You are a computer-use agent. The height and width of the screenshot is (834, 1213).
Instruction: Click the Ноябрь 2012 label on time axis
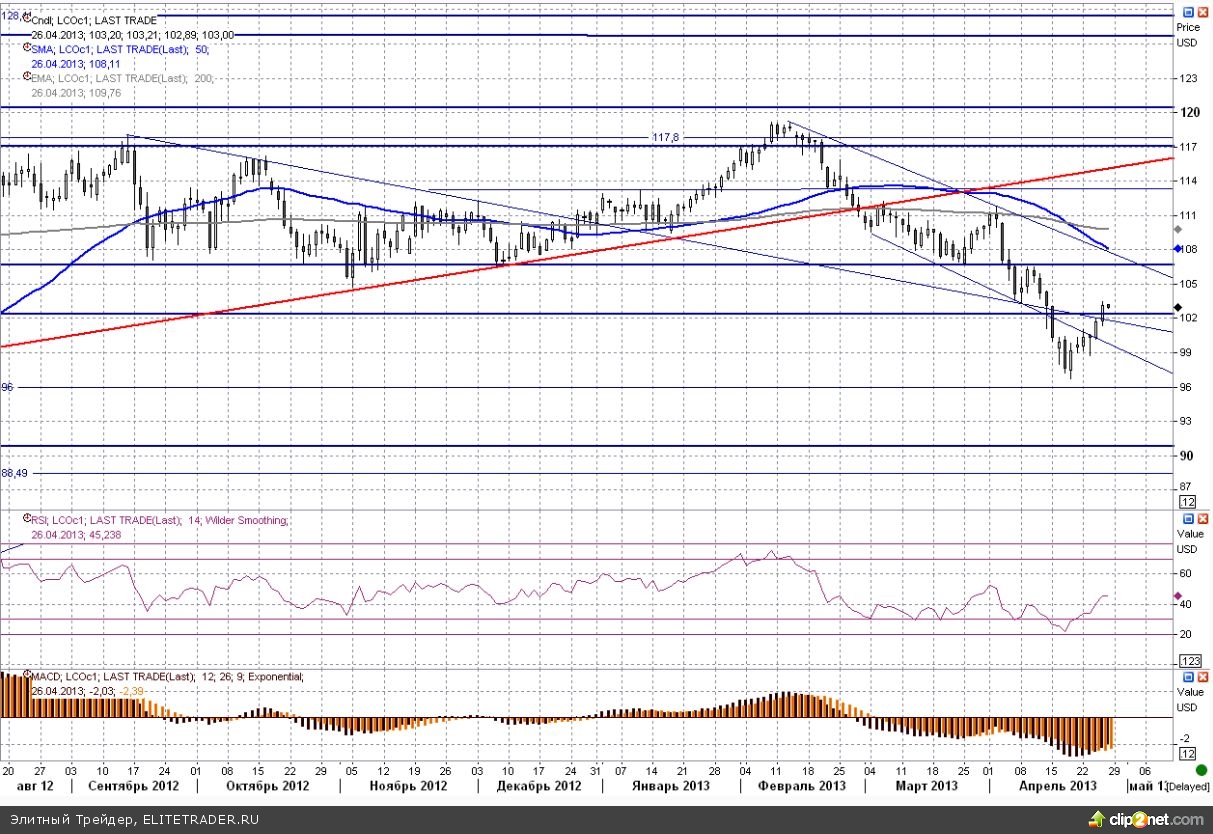click(x=407, y=786)
